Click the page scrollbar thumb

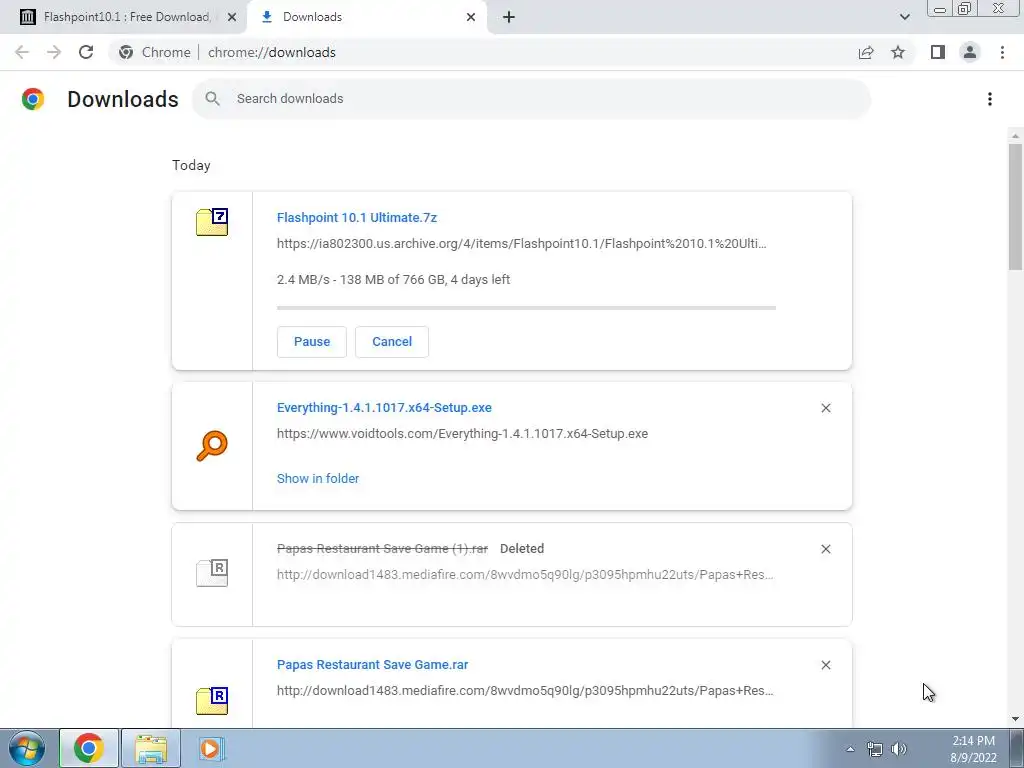[x=1015, y=206]
